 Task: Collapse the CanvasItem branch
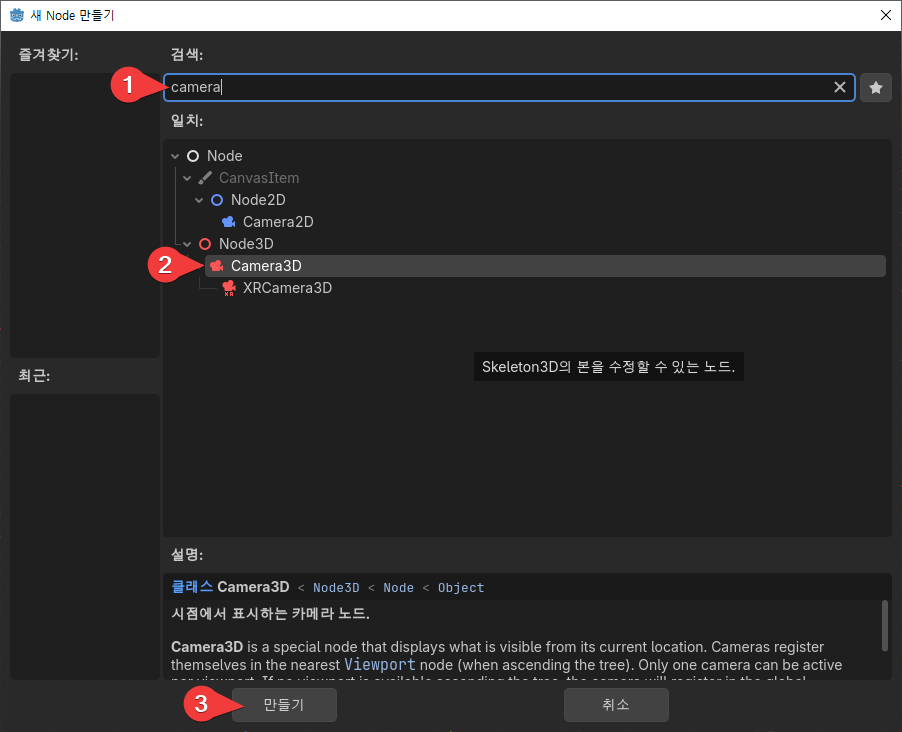click(x=187, y=178)
